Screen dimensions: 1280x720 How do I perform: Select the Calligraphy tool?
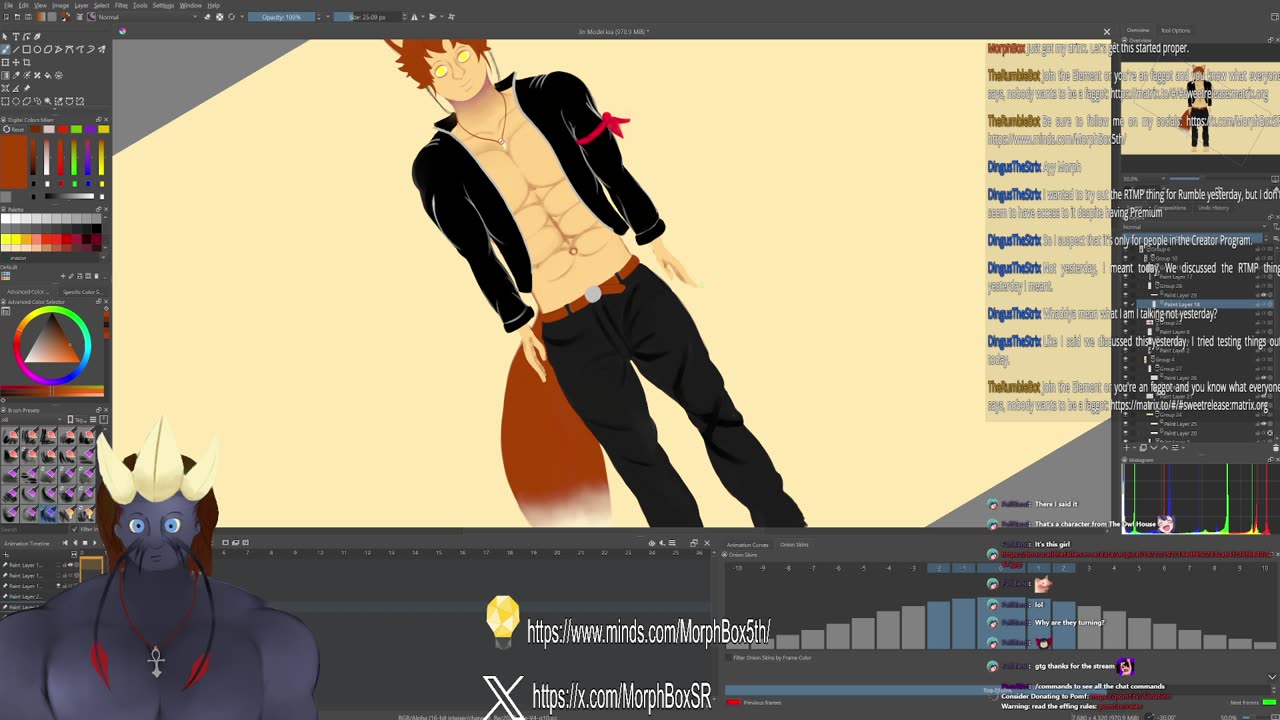click(x=37, y=37)
